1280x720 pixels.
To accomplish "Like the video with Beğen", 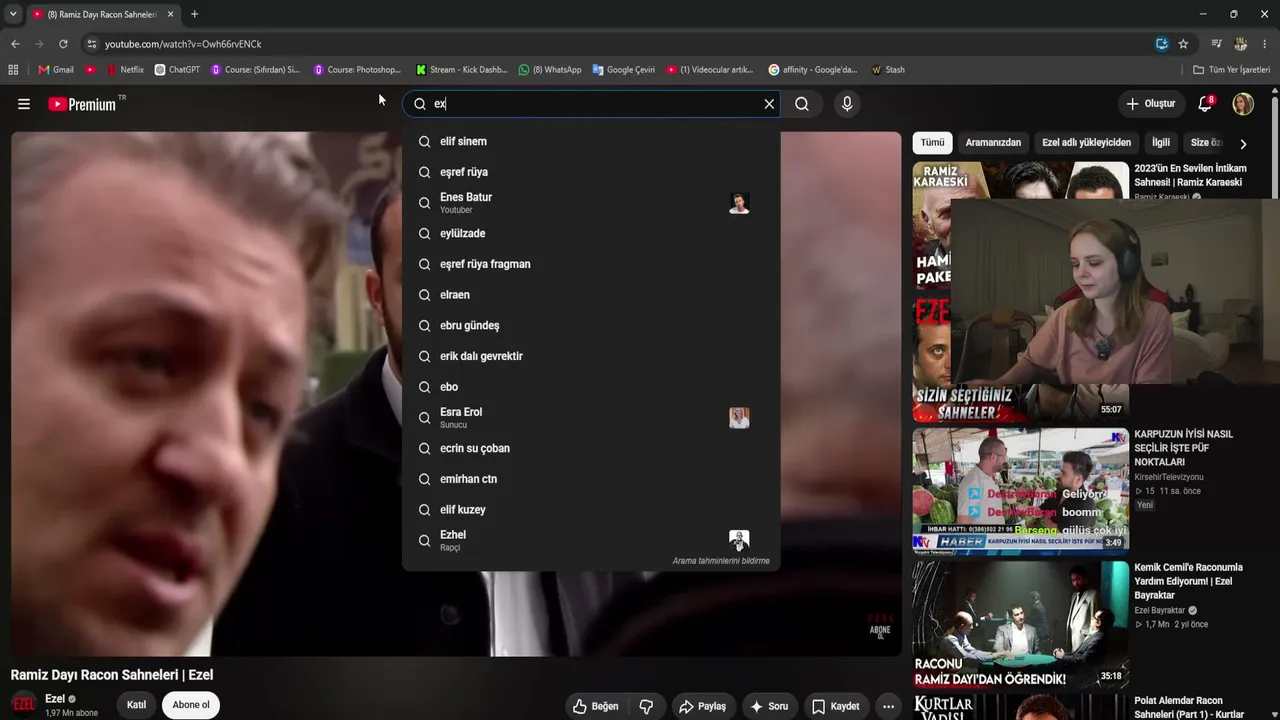I will pos(596,706).
